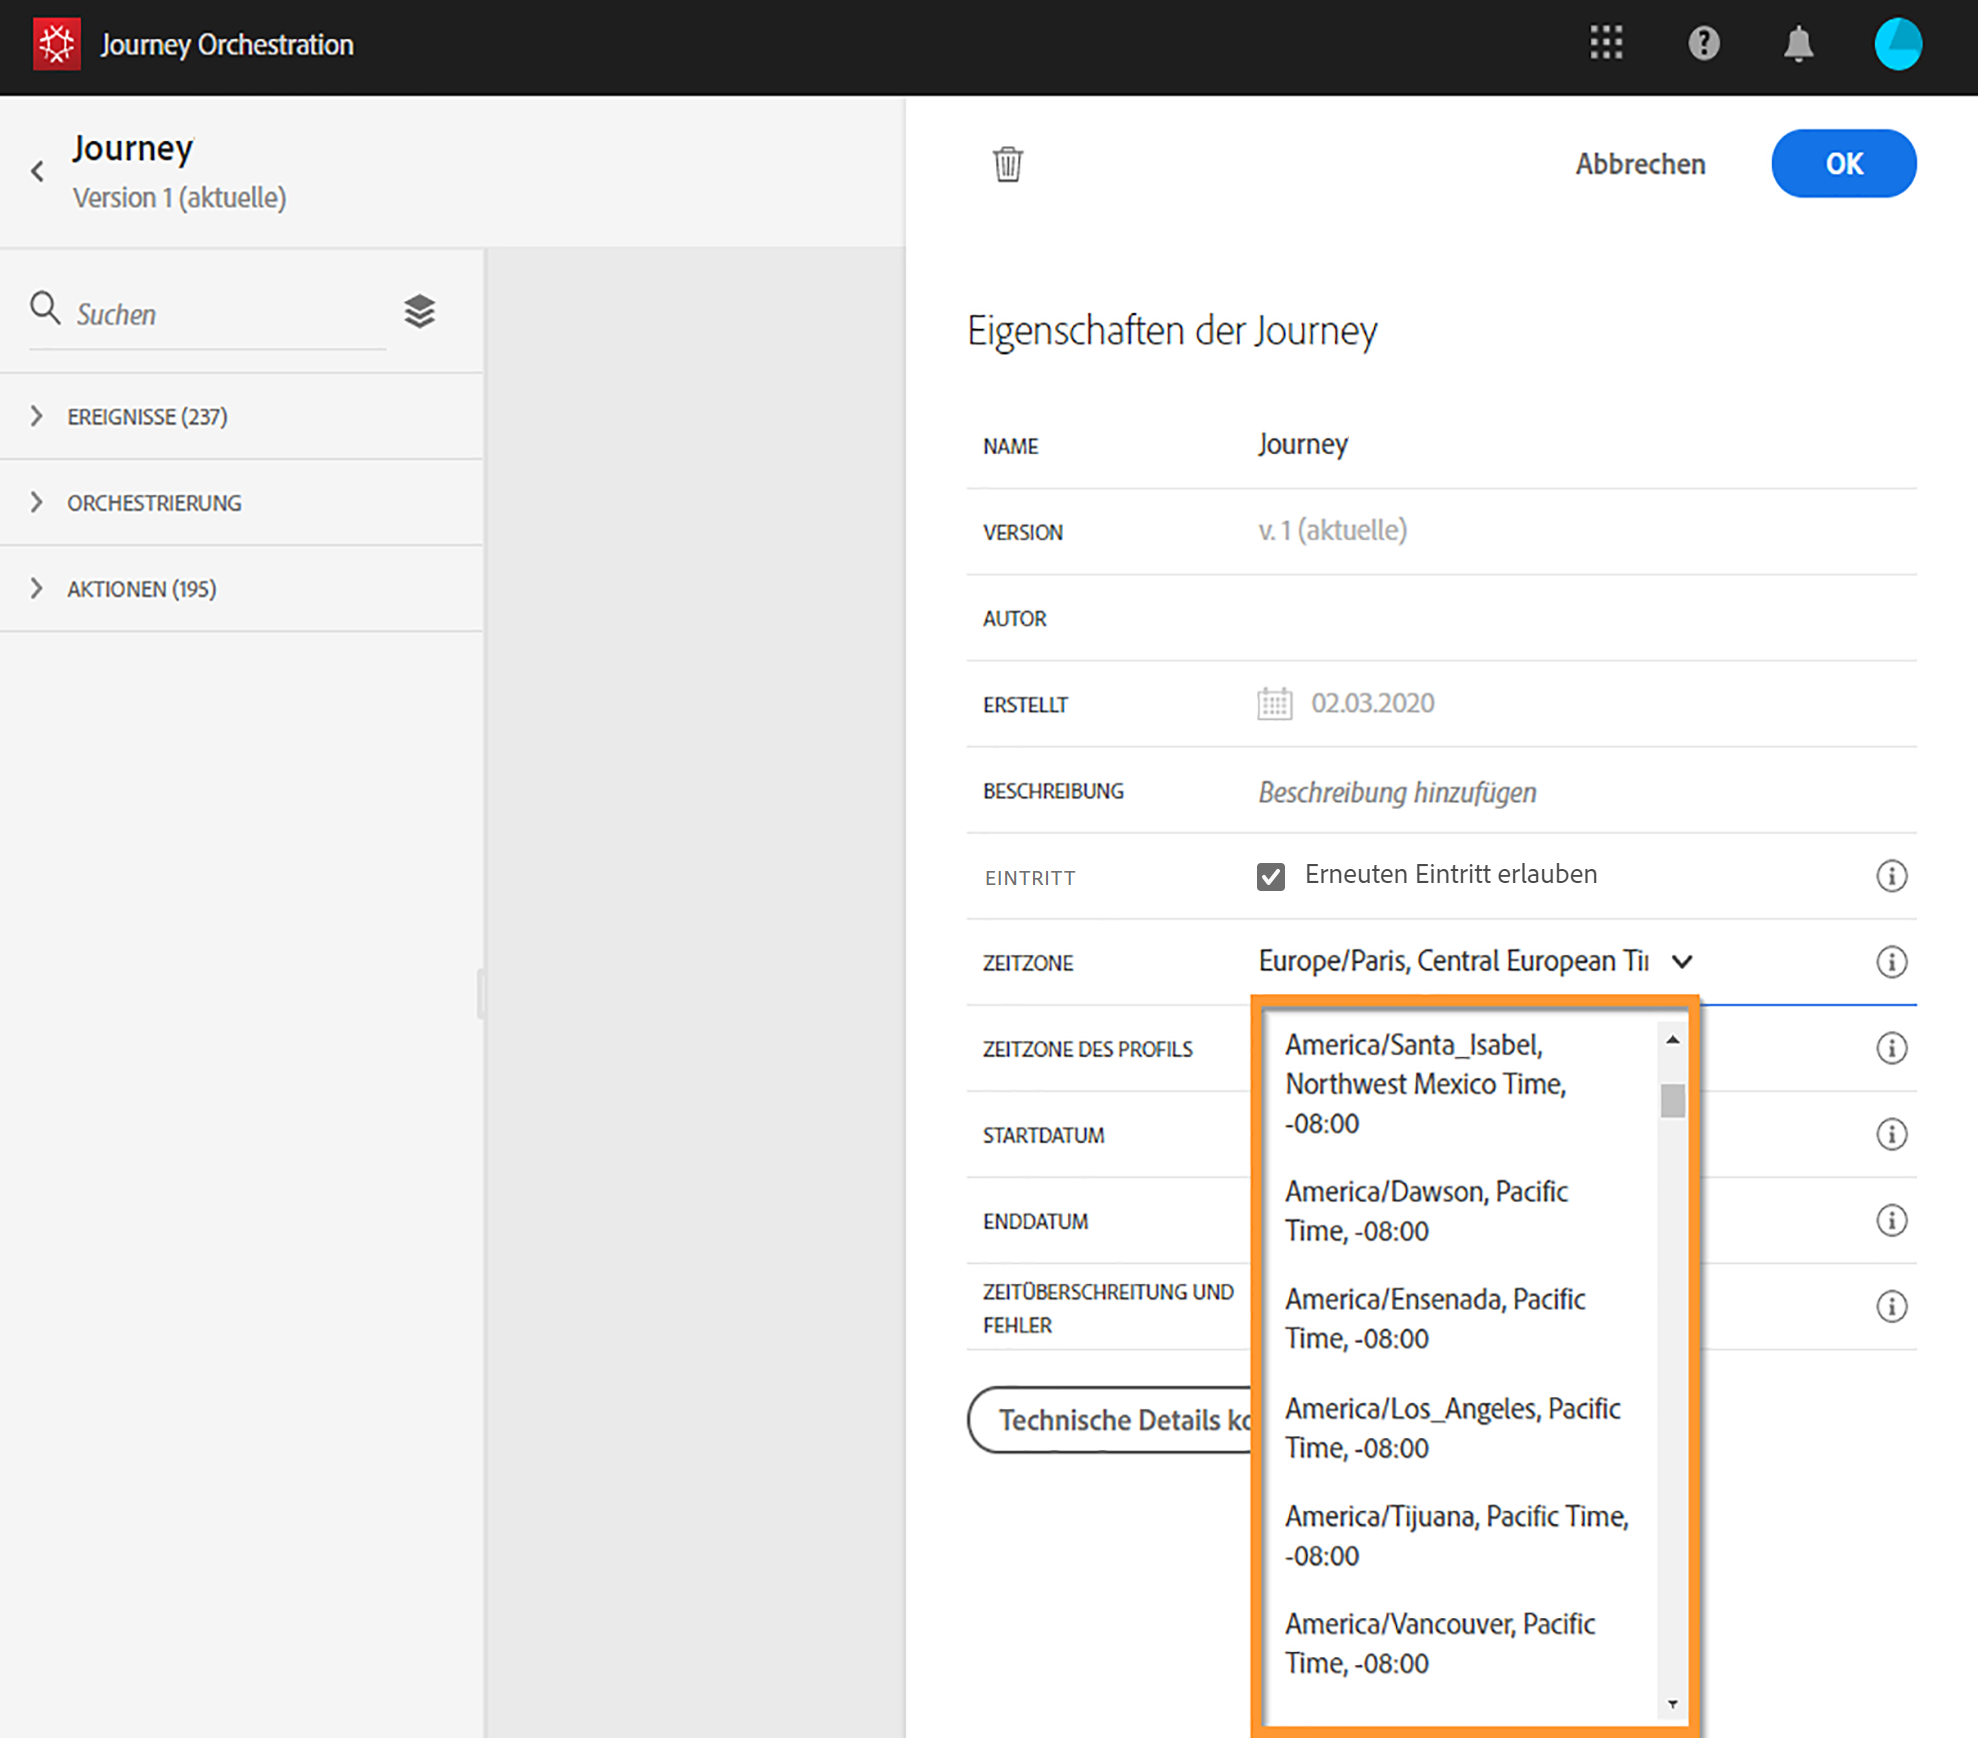Open the notifications bell

1798,44
